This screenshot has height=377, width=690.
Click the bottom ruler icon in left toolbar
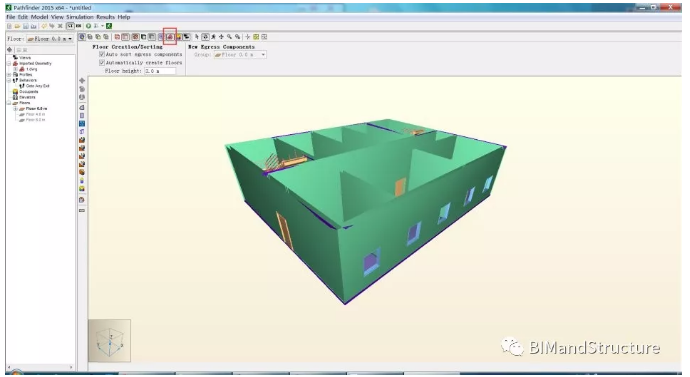[x=82, y=210]
